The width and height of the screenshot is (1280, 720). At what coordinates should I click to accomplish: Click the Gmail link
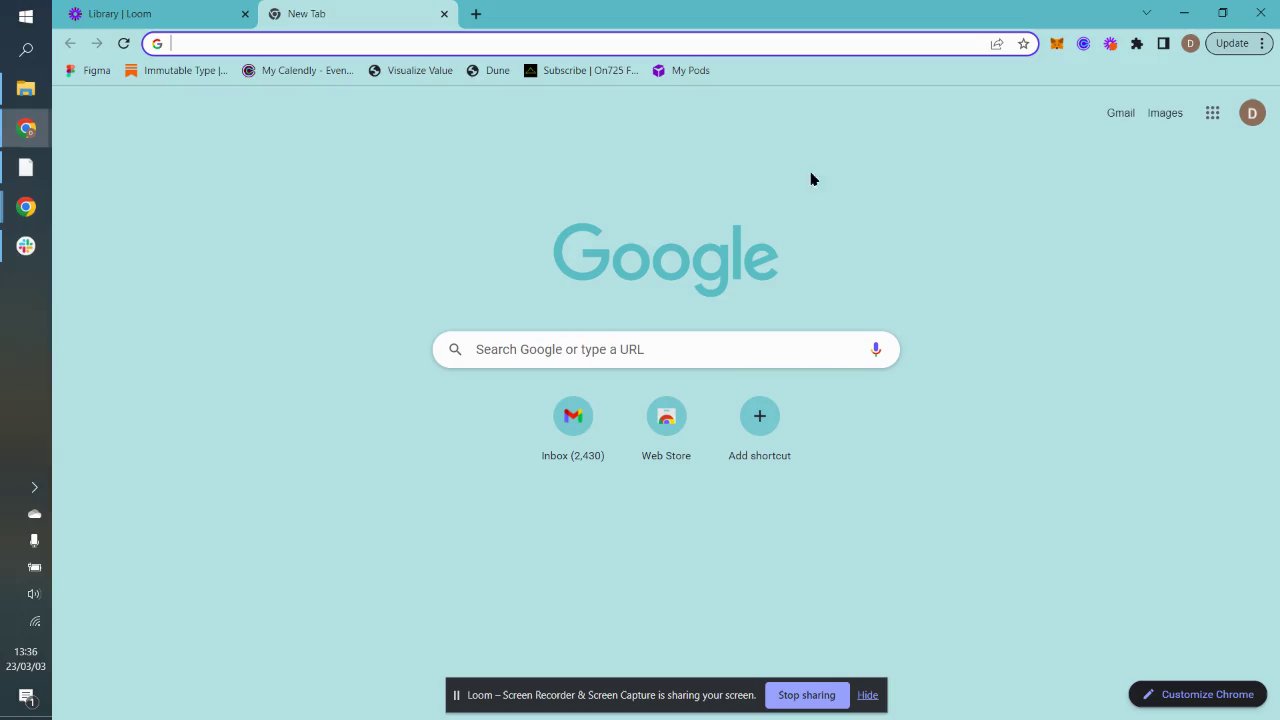(x=1120, y=113)
